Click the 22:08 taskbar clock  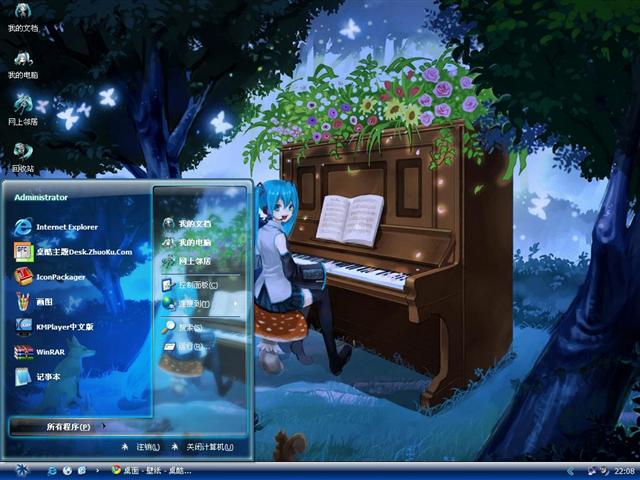coord(624,471)
